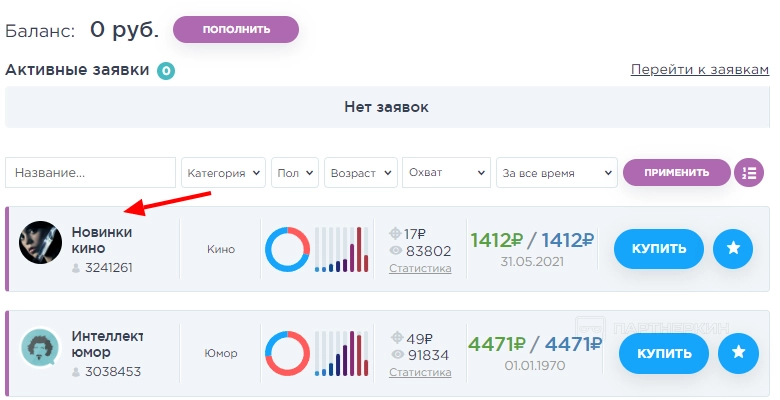The height and width of the screenshot is (400, 780).
Task: Click the 83802 reach value
Action: (x=428, y=251)
